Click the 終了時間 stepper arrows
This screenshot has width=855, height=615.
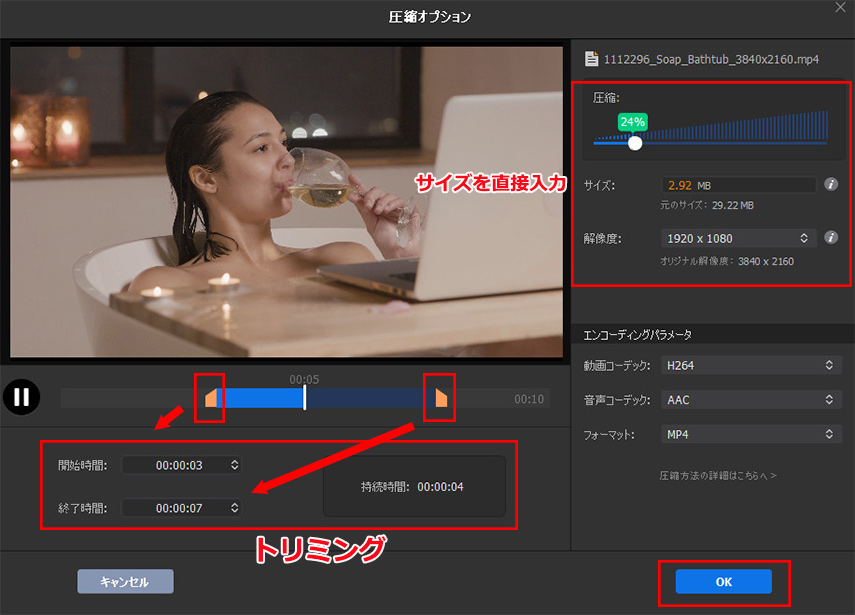point(232,507)
